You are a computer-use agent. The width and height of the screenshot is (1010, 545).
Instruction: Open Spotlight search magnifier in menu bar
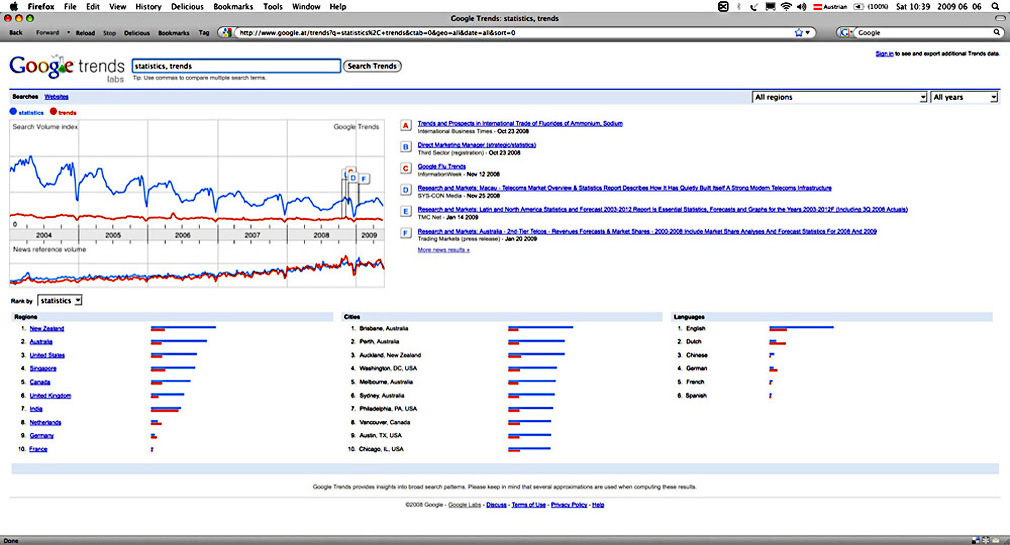click(995, 6)
